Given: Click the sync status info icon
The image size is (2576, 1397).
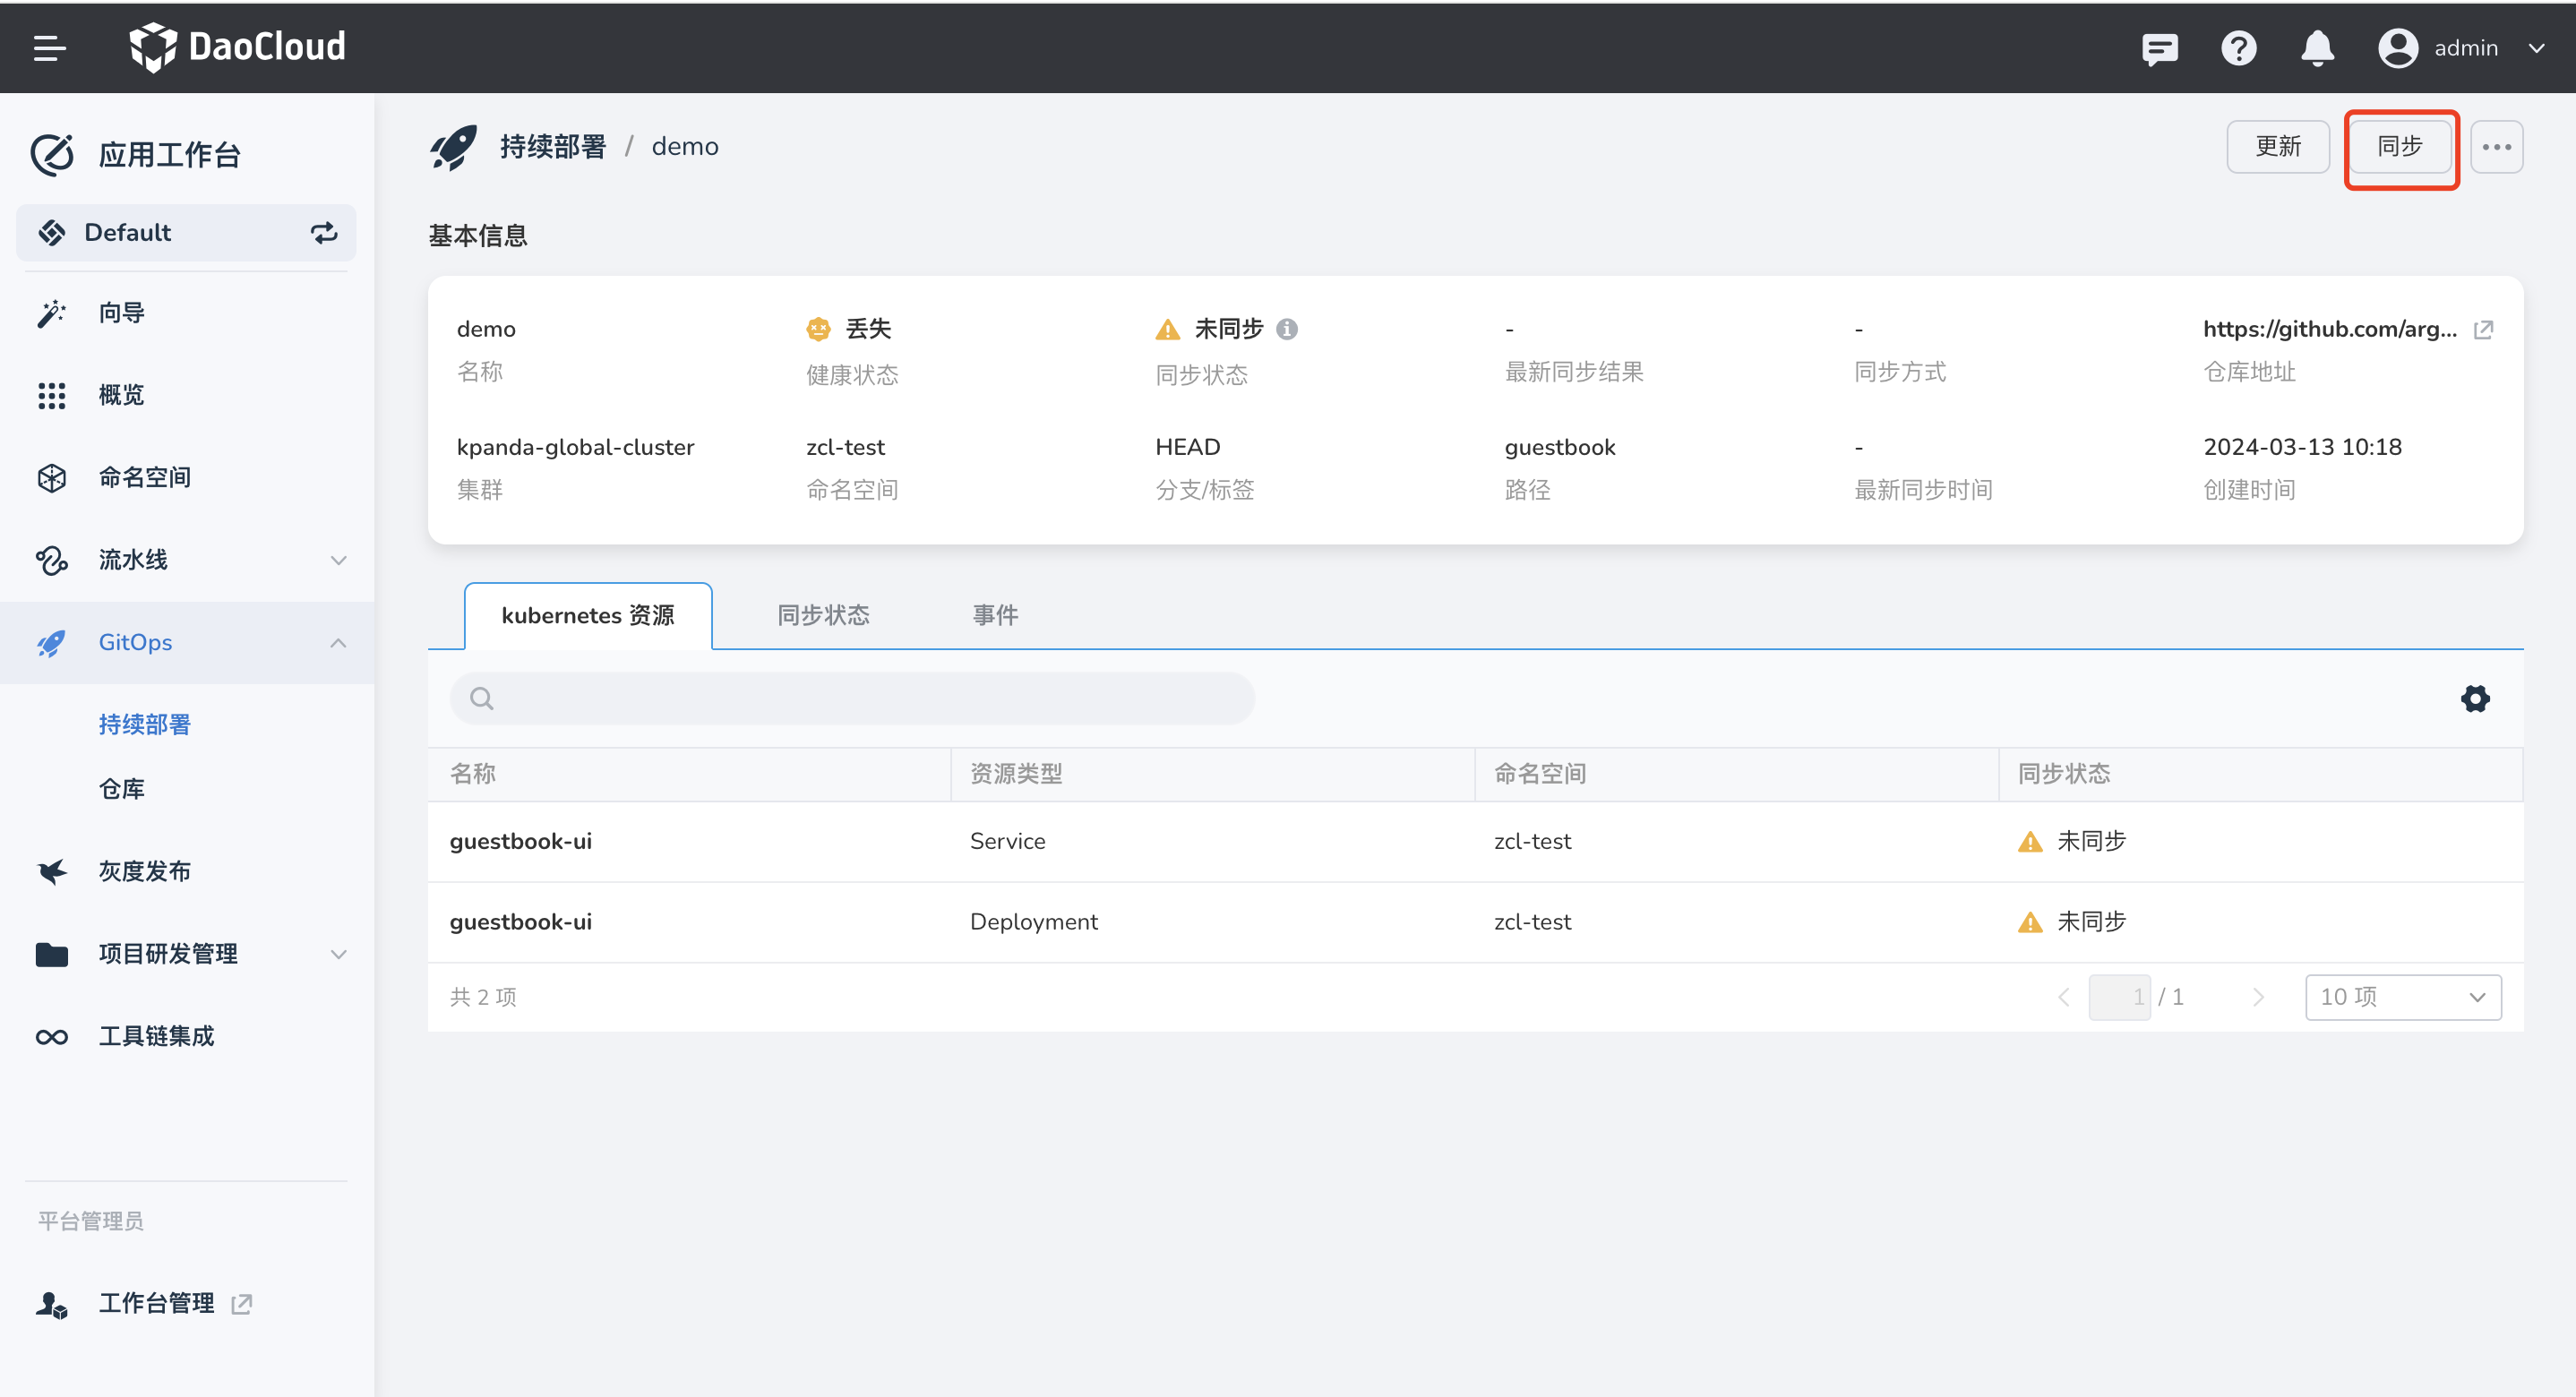Looking at the screenshot, I should (1287, 329).
